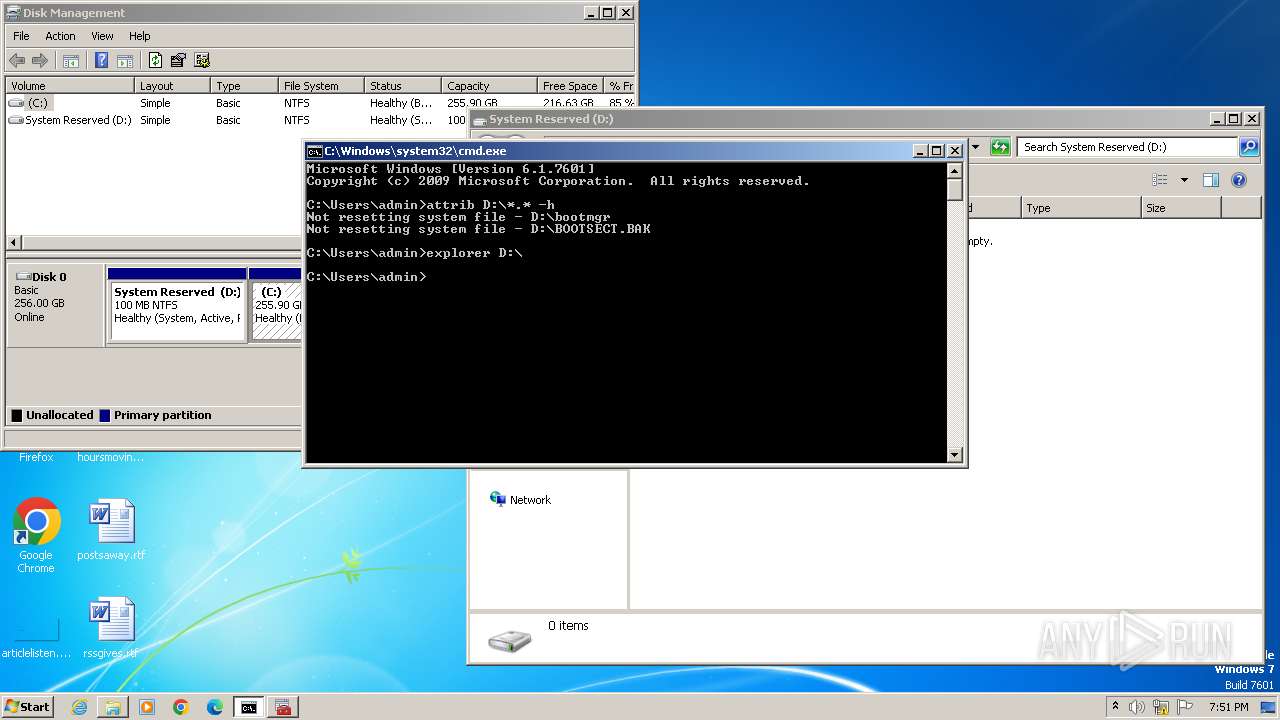
Task: Open the volume control in system tray
Action: [x=1137, y=707]
